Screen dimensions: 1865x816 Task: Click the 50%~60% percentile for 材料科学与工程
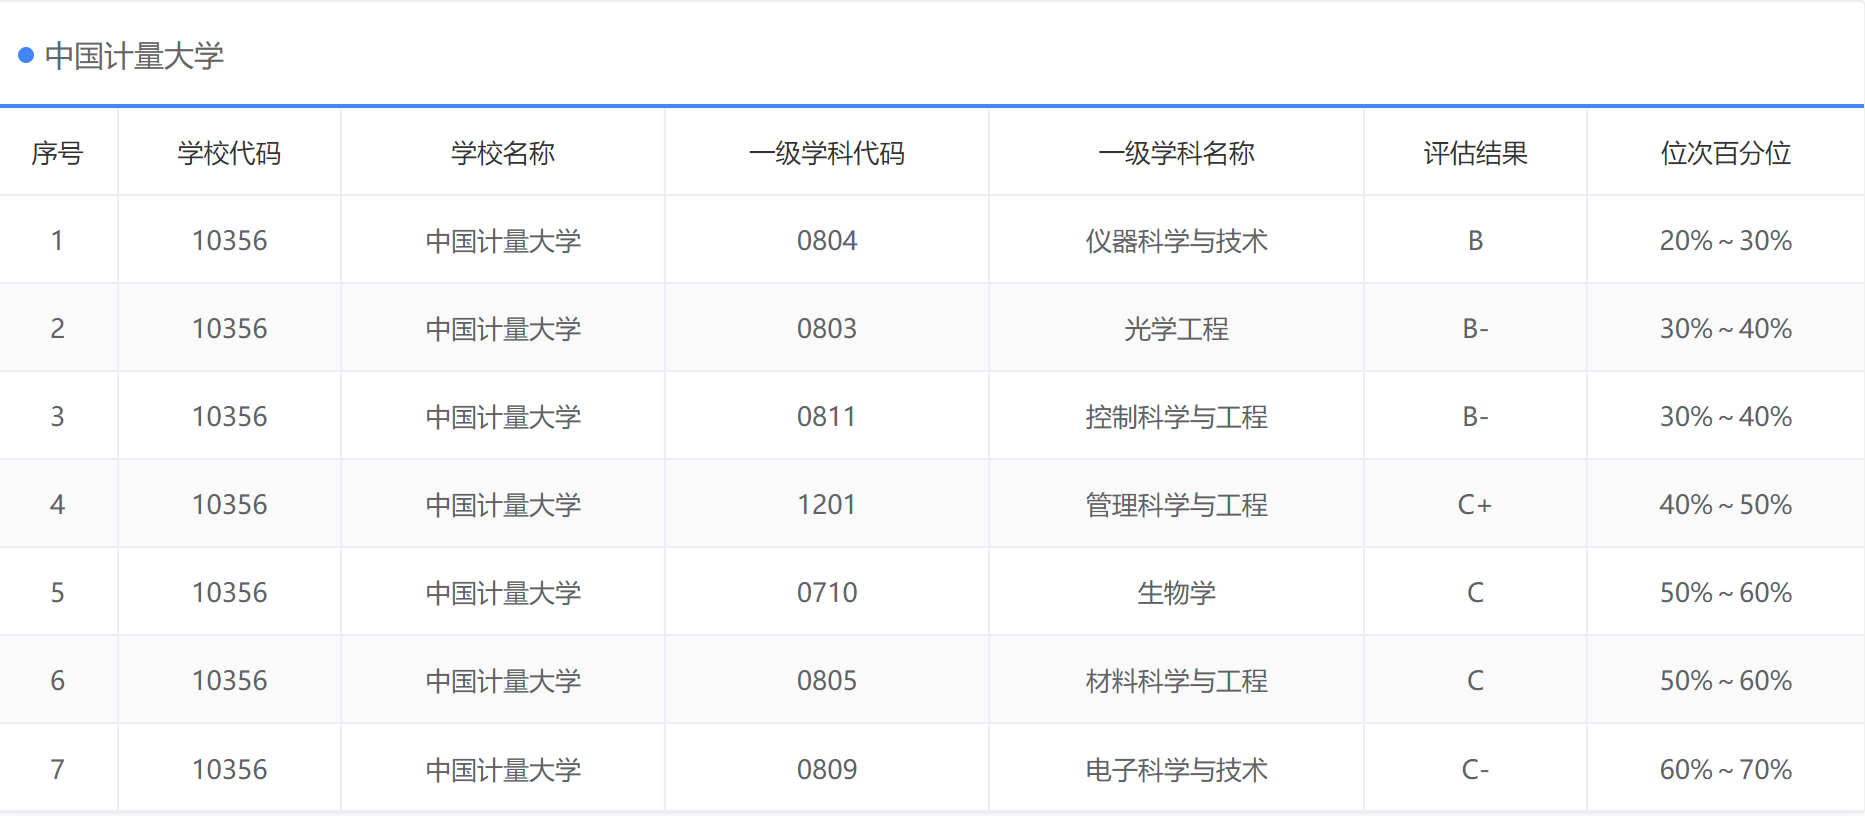click(1725, 681)
